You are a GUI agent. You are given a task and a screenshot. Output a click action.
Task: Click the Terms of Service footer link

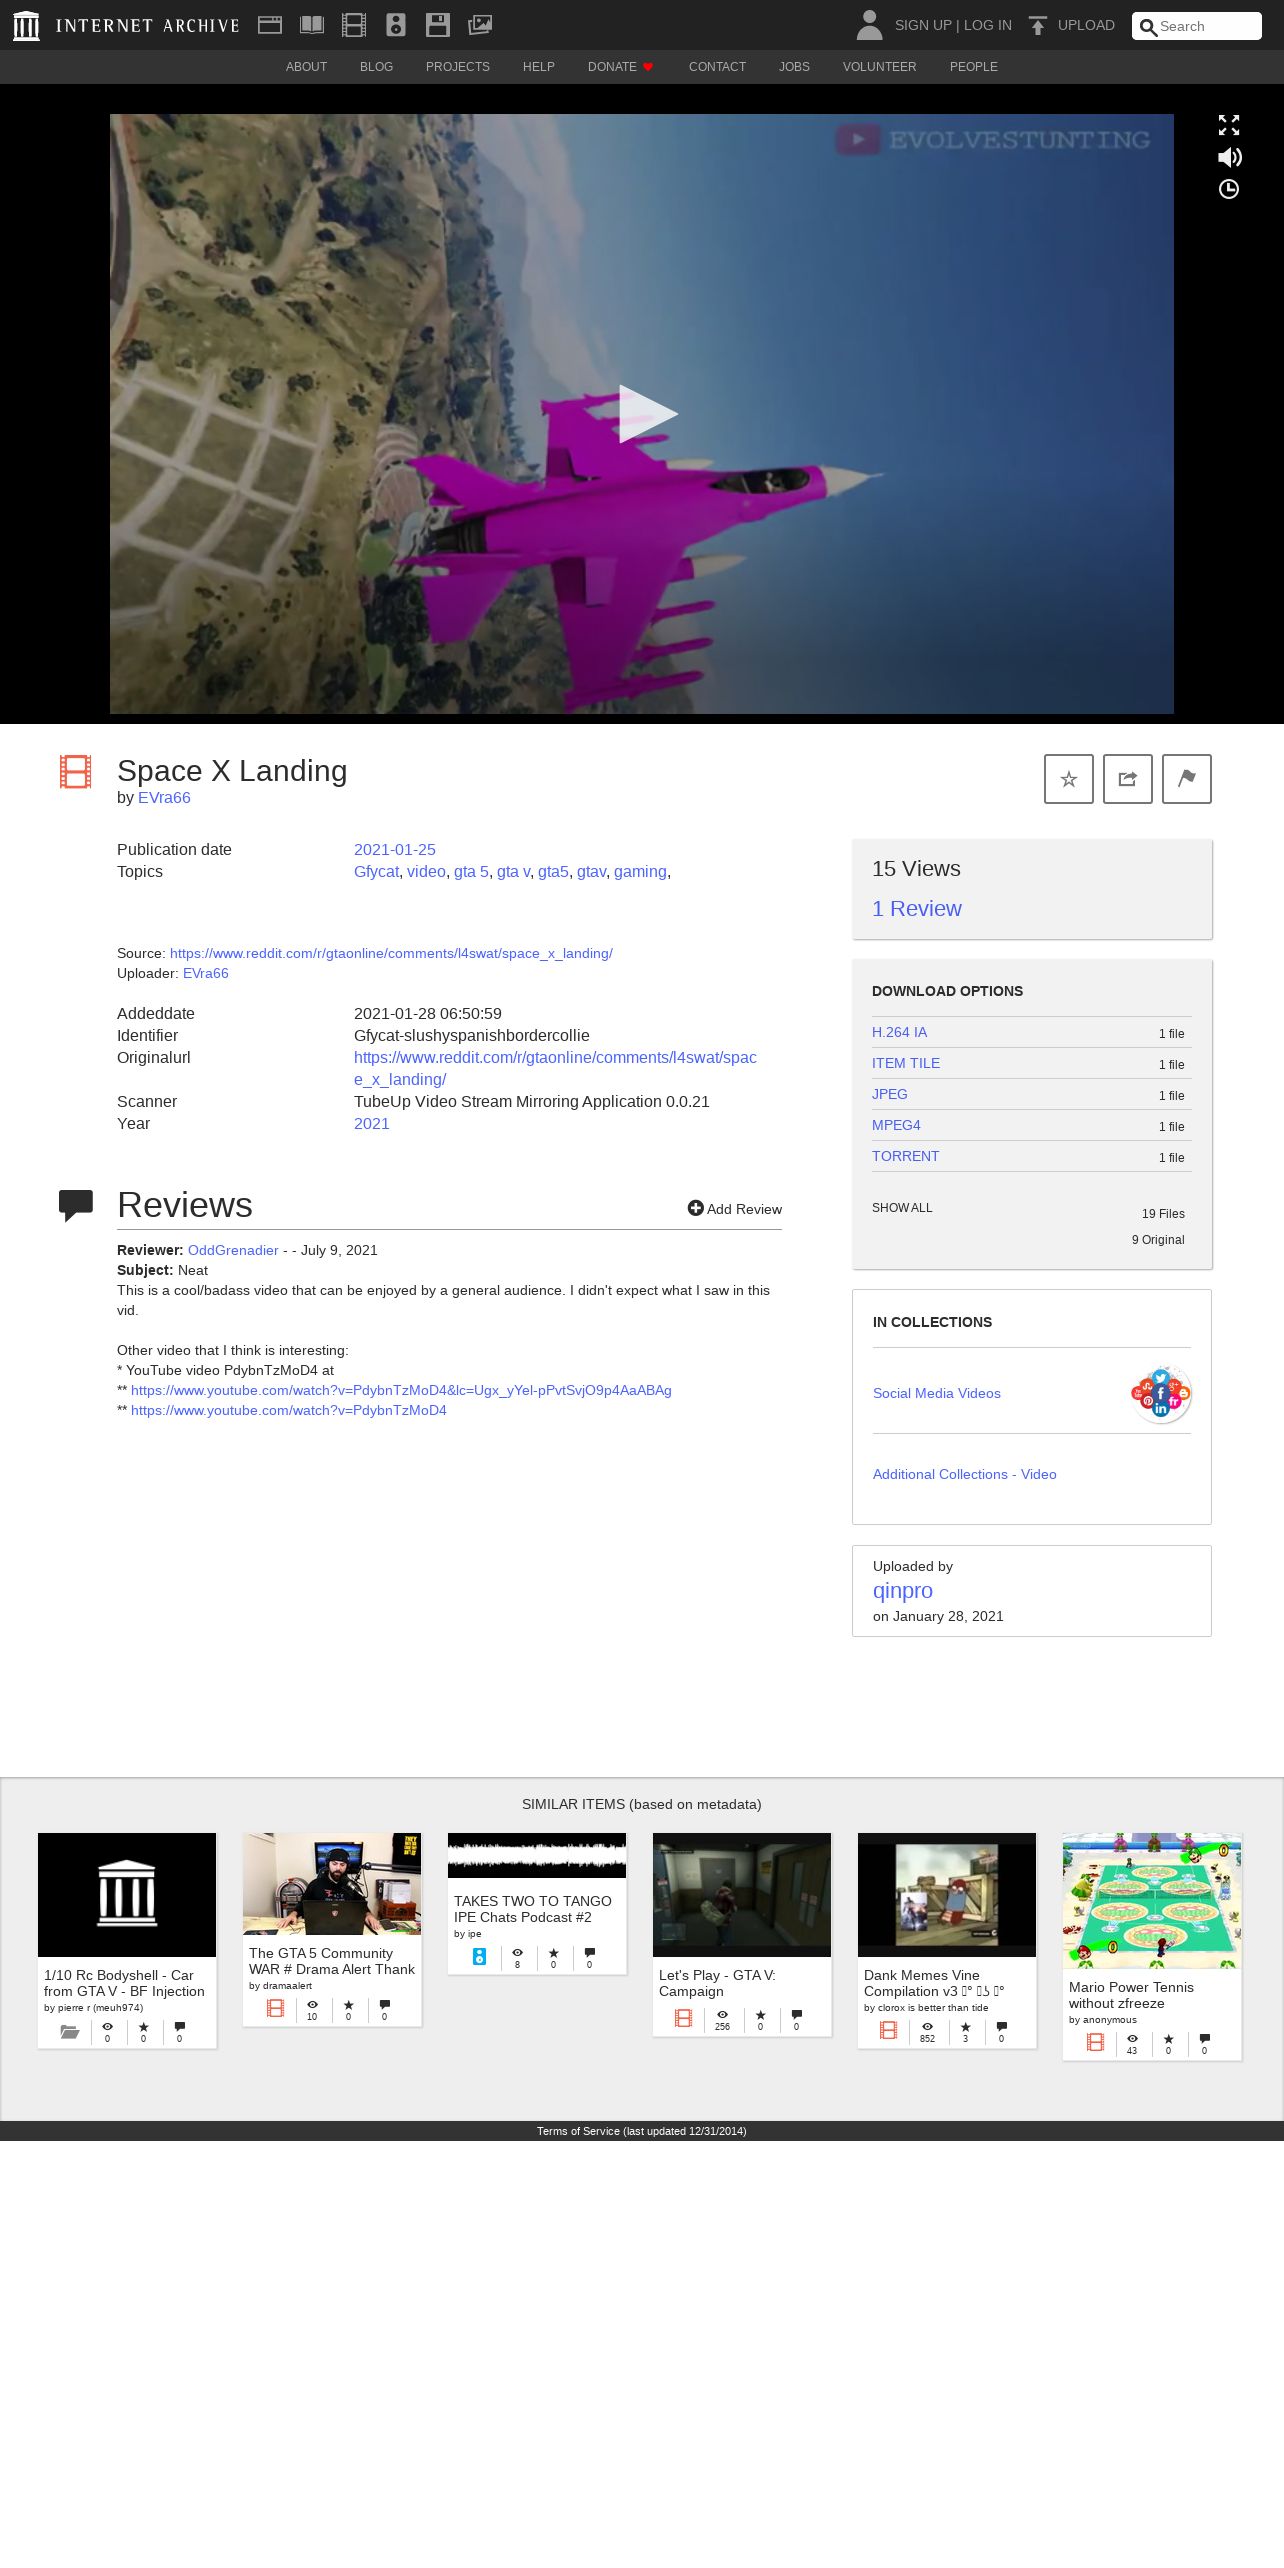click(641, 2131)
